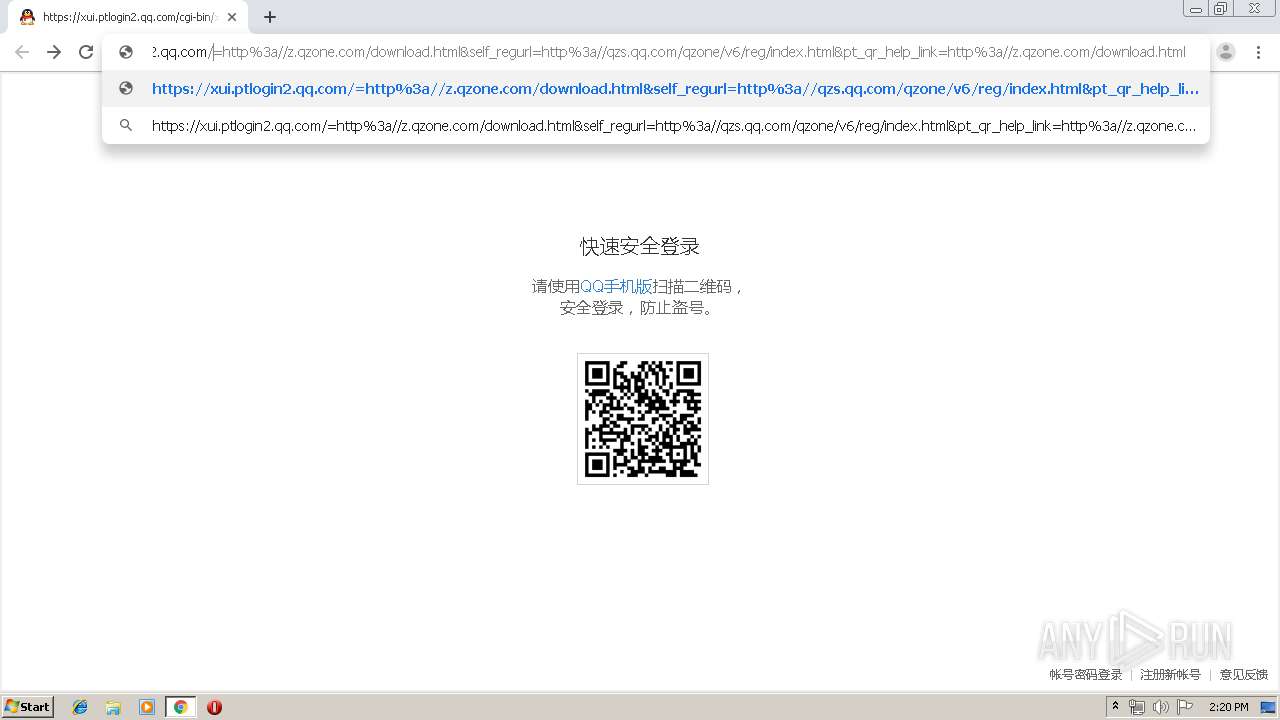Open the network tray icon
Screen dimensions: 1280x720
coord(1137,707)
